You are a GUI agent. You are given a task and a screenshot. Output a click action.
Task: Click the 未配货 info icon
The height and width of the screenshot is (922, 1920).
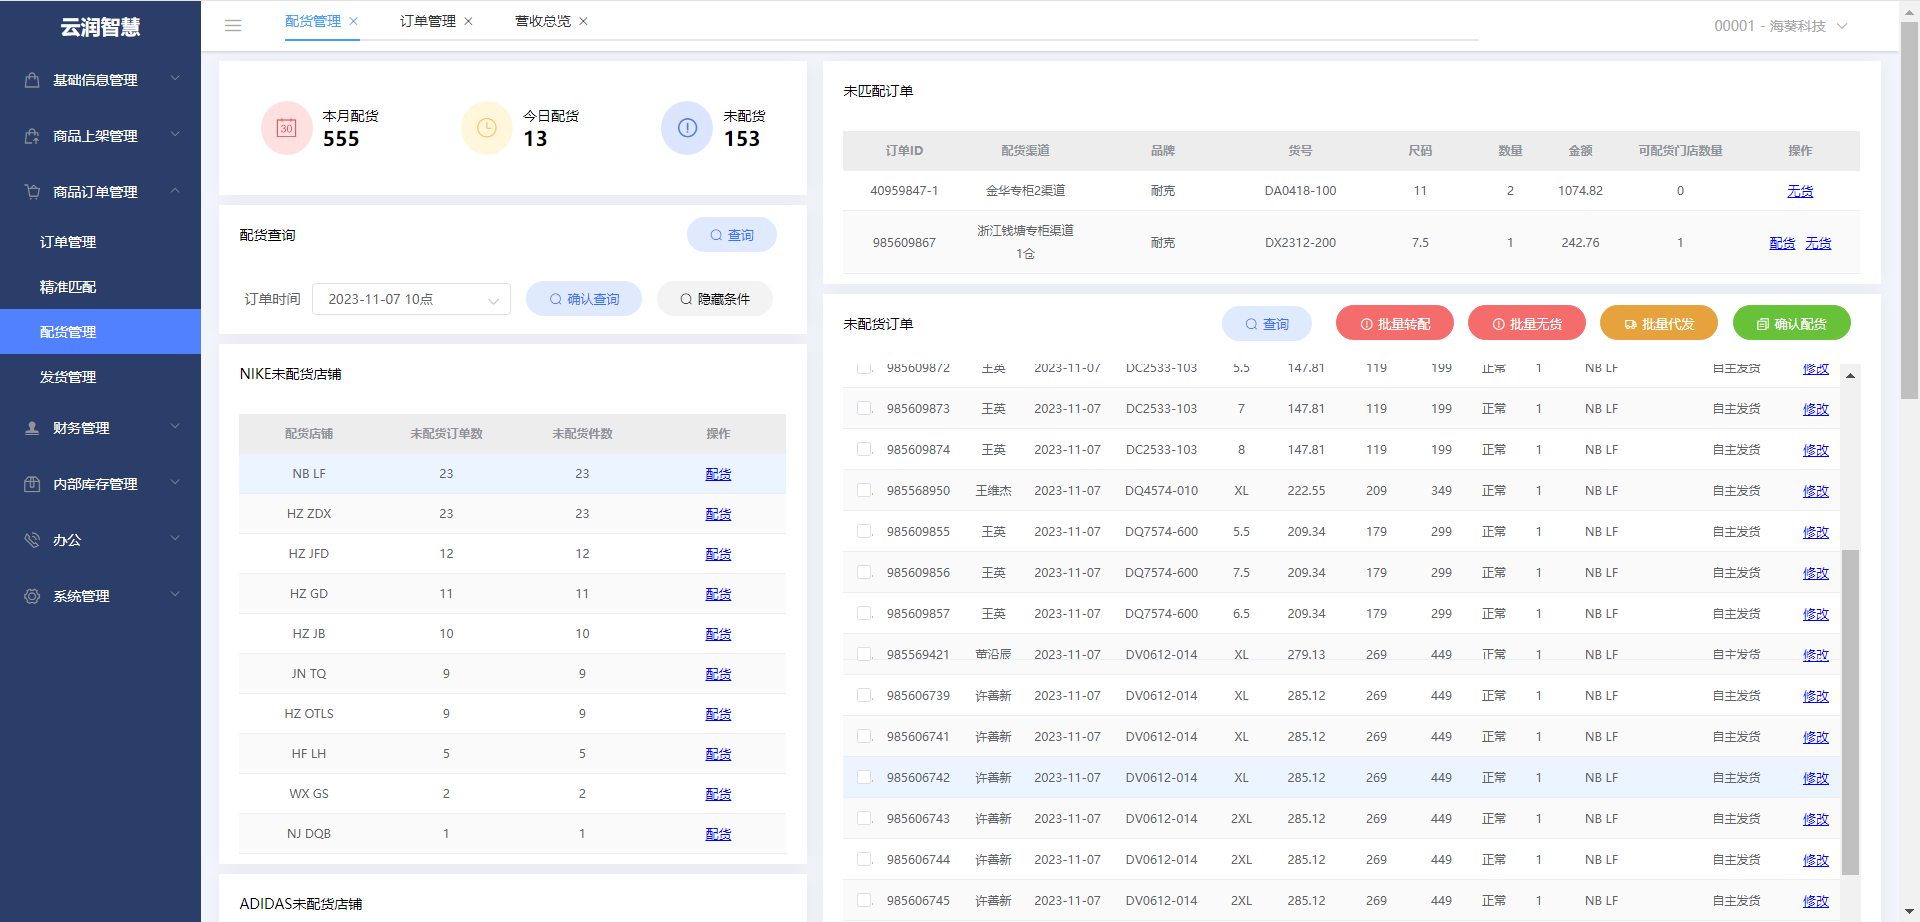point(687,128)
